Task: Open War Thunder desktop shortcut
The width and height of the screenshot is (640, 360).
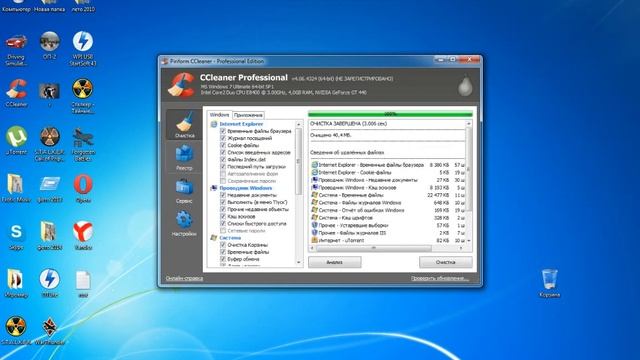Action: 49,331
